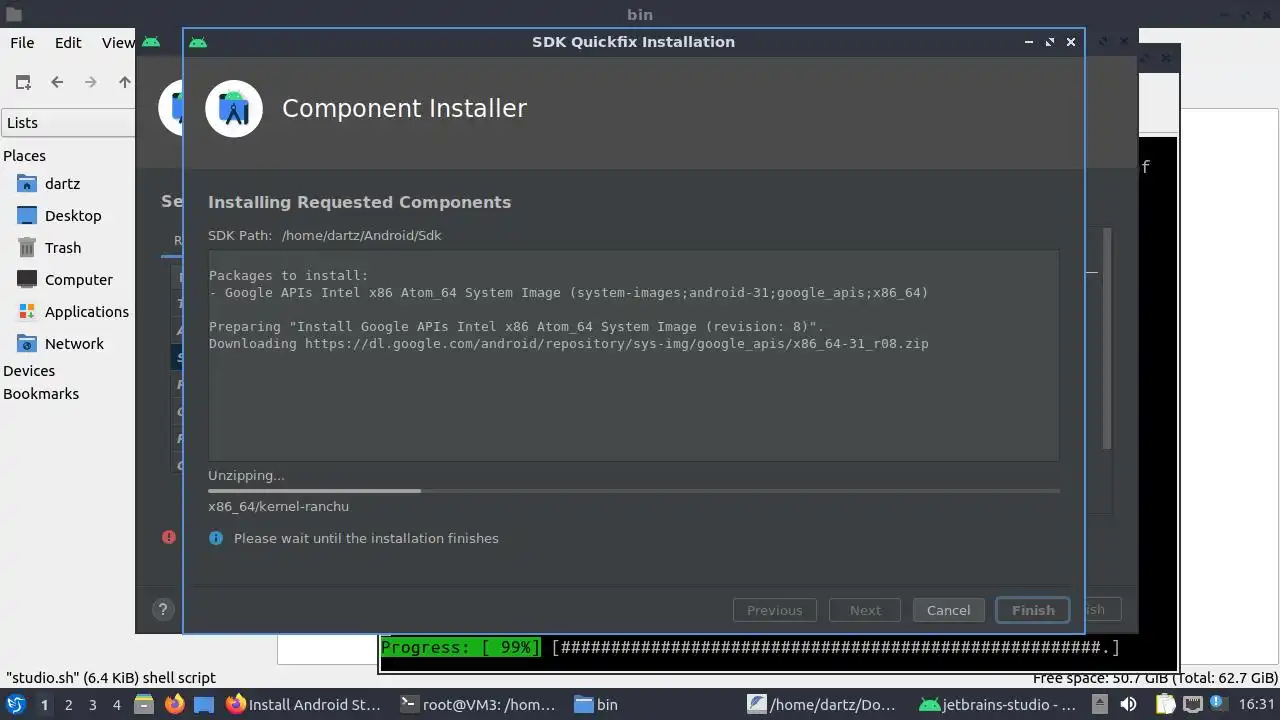Click the blue info icon beside wait message
Image resolution: width=1280 pixels, height=720 pixels.
(215, 538)
